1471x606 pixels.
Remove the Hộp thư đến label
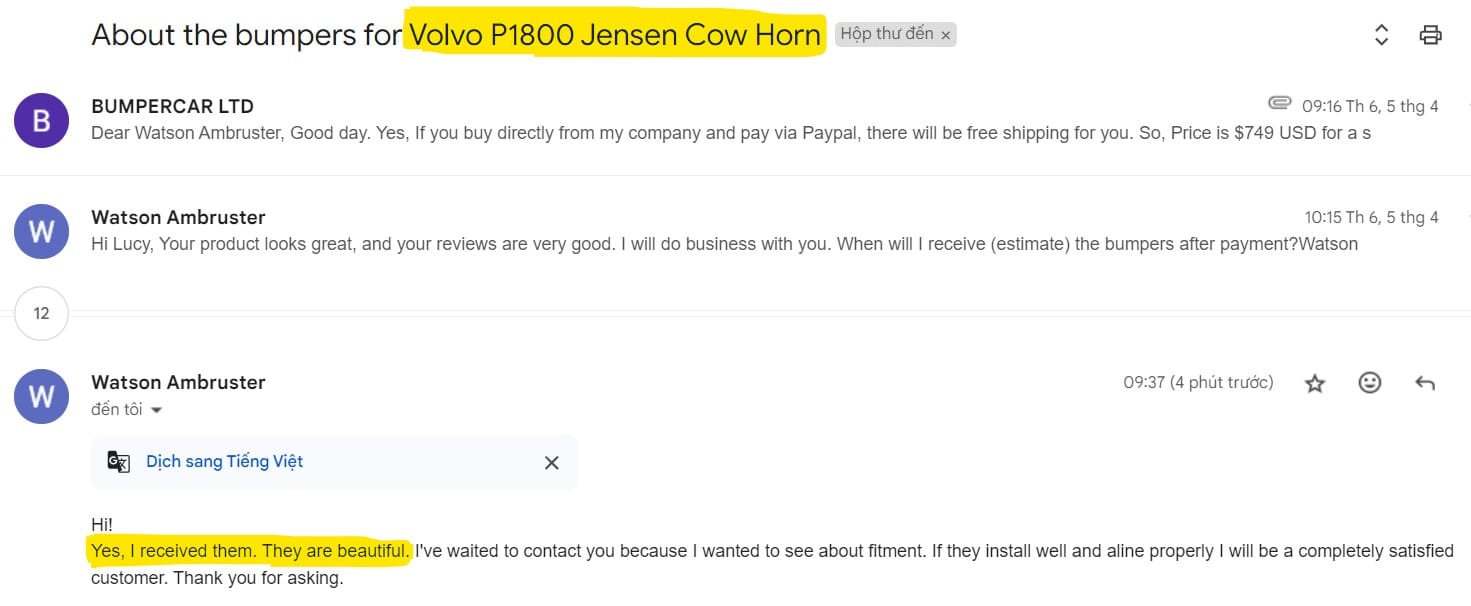point(946,35)
